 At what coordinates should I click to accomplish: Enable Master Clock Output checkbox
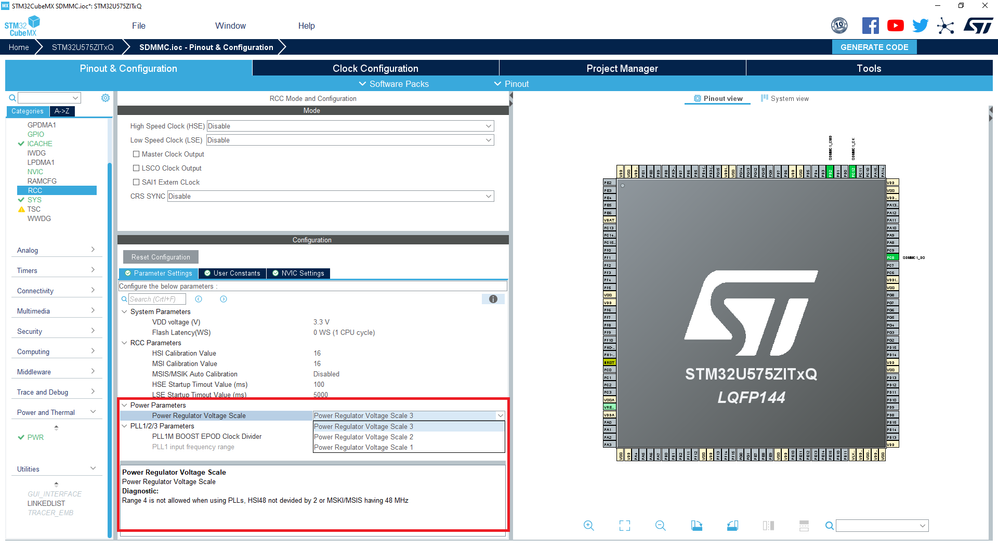pyautogui.click(x=136, y=154)
